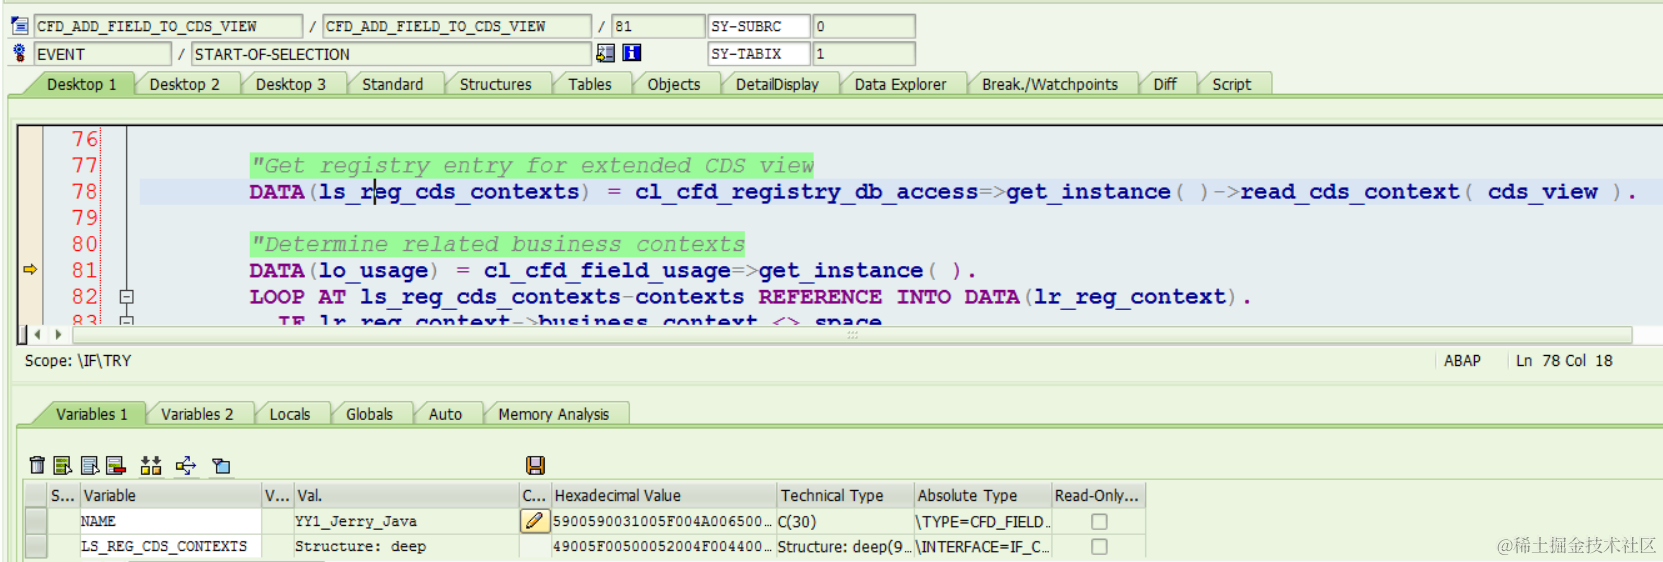Click the first program name field

click(168, 26)
